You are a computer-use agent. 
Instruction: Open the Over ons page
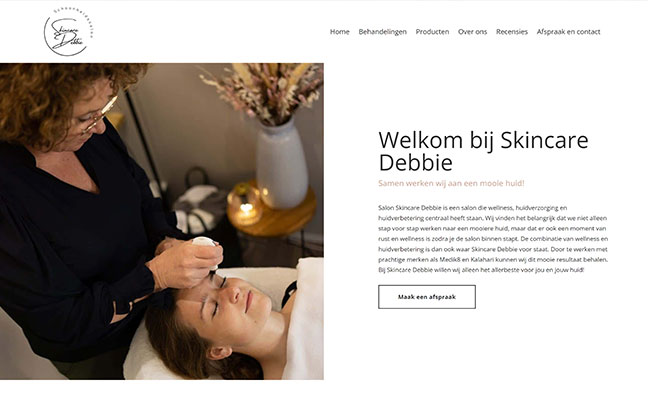472,32
